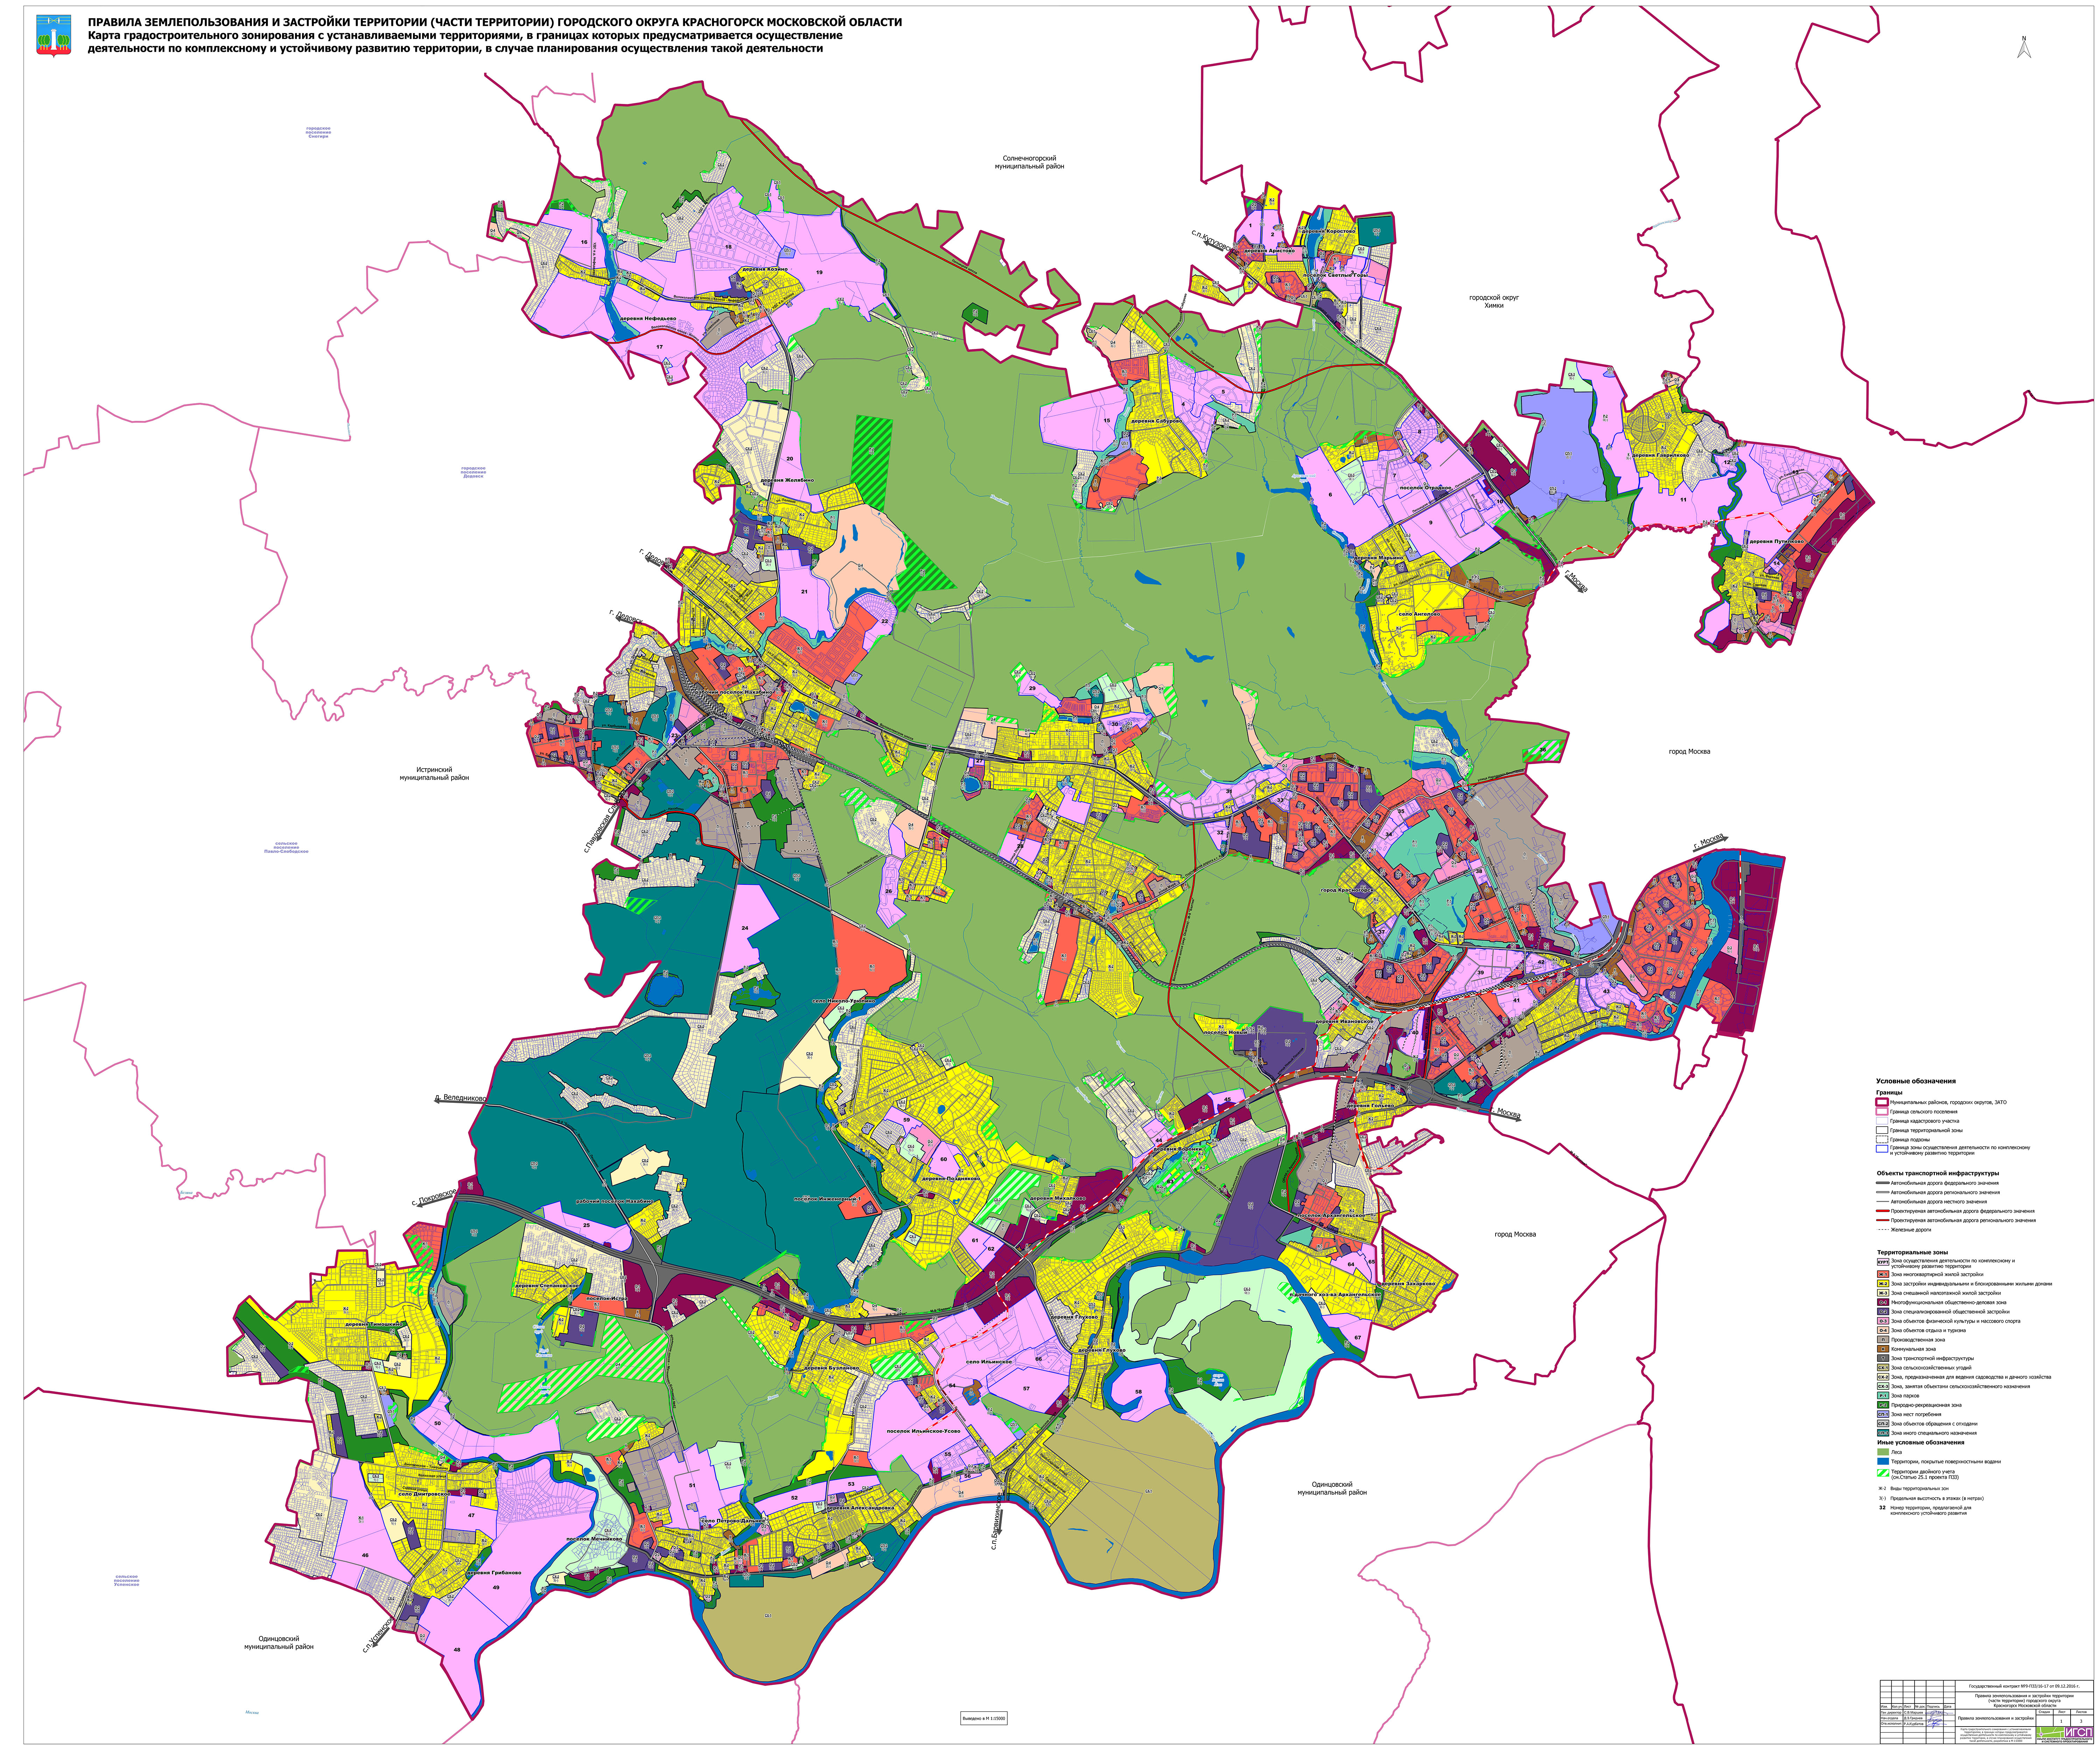2100x1750 pixels.
Task: Click the СП-2 waste facilities swatch
Action: [x=1883, y=1424]
